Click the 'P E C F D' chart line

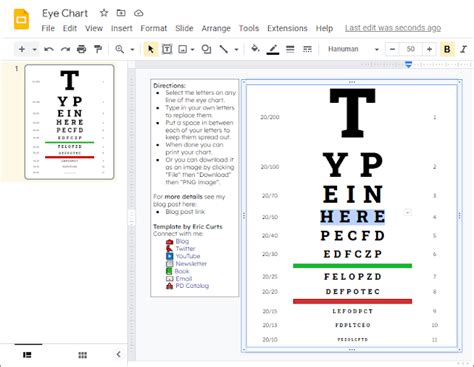pos(353,236)
